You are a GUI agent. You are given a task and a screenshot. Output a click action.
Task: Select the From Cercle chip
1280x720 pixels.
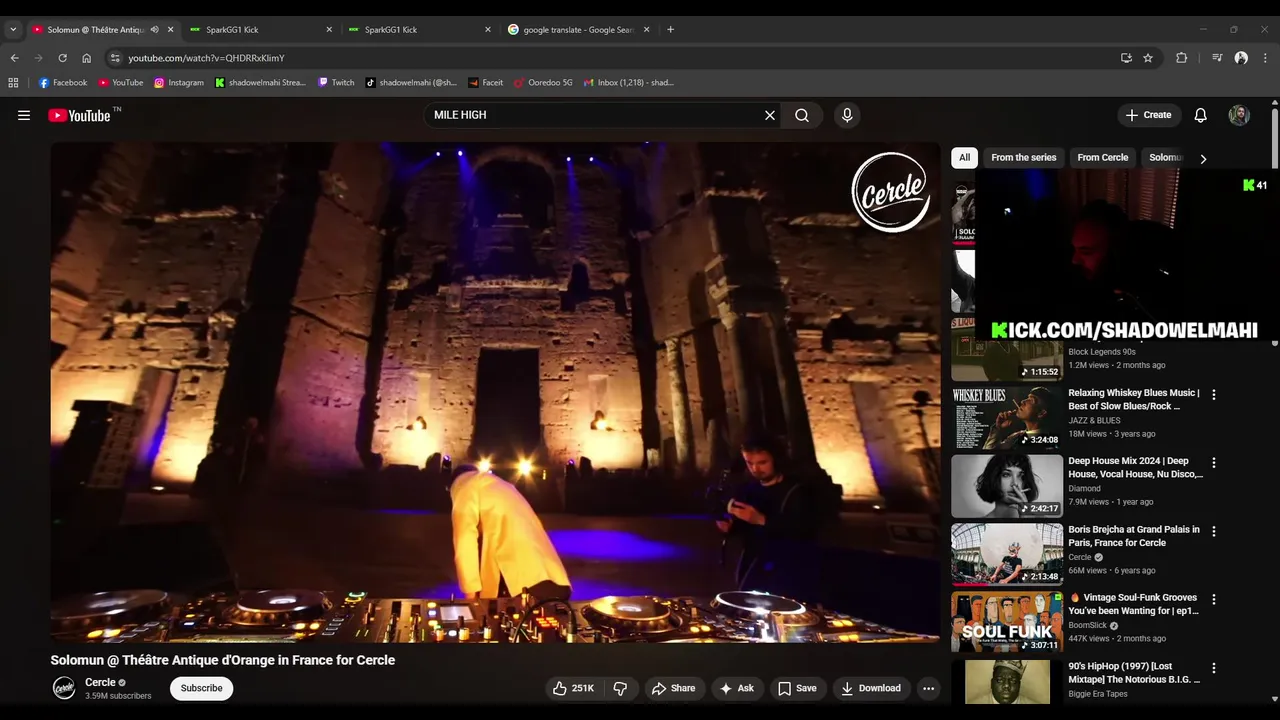(x=1102, y=157)
